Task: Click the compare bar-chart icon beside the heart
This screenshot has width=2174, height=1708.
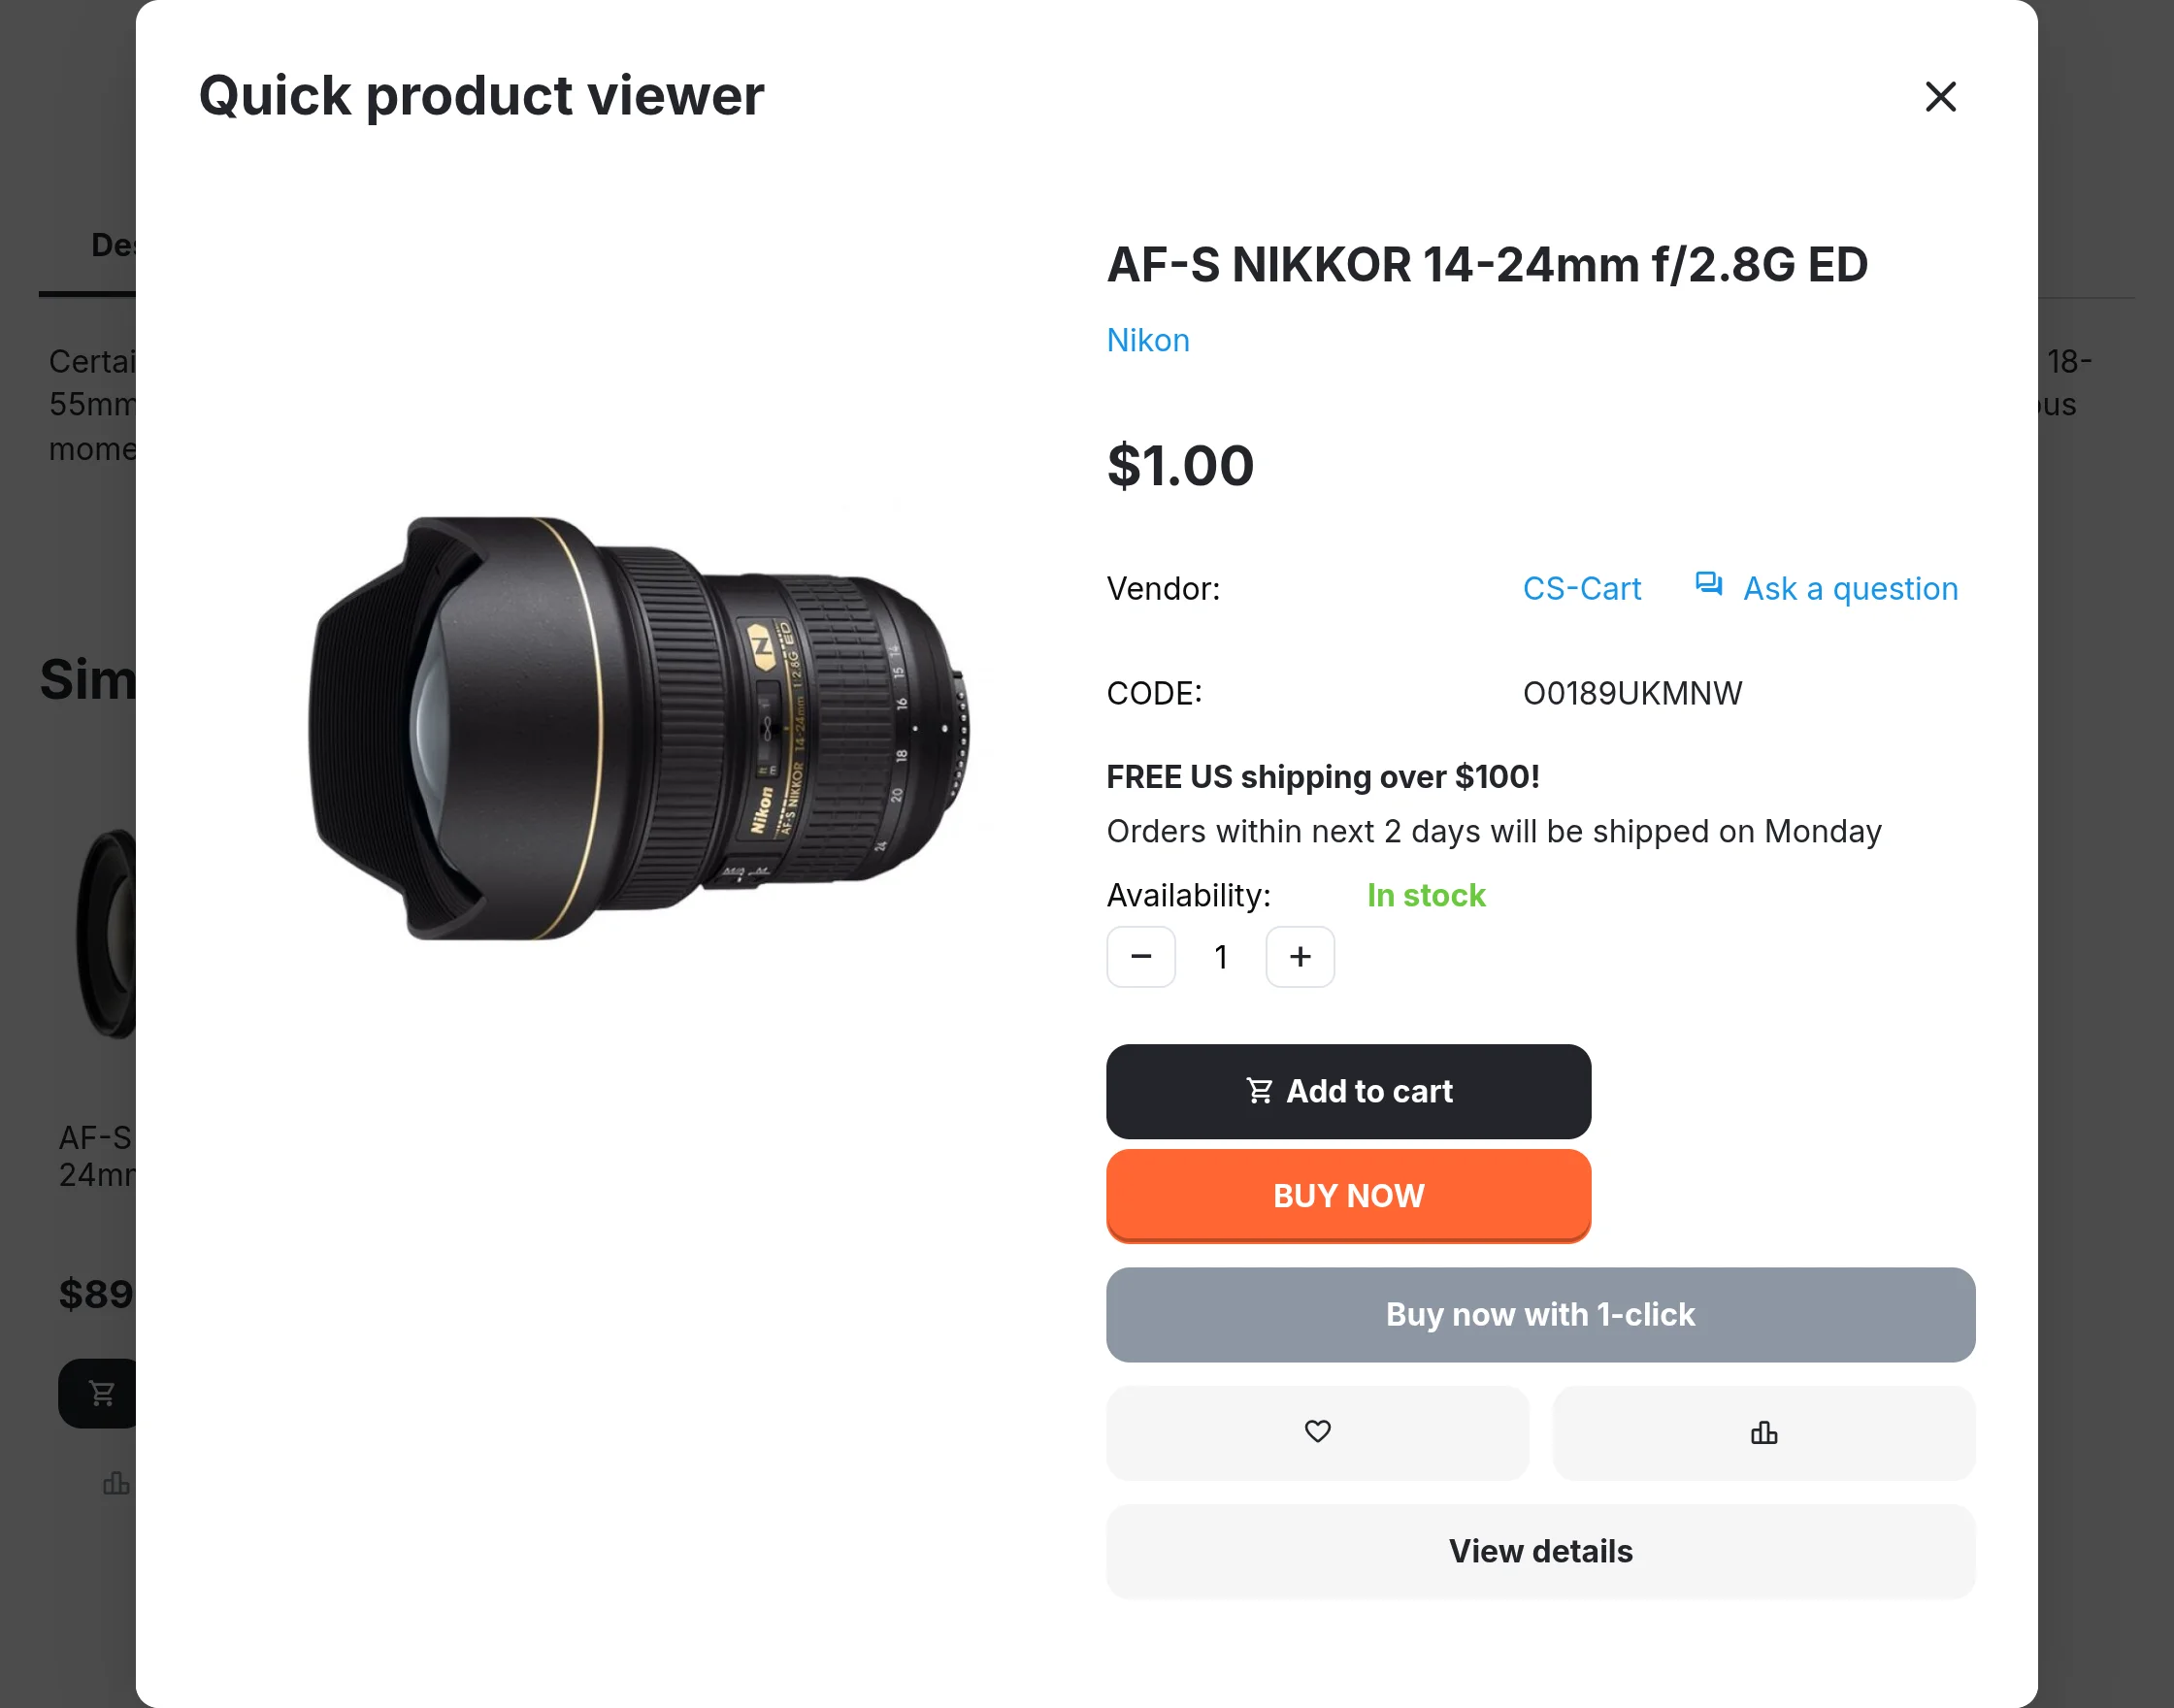Action: [x=1763, y=1433]
